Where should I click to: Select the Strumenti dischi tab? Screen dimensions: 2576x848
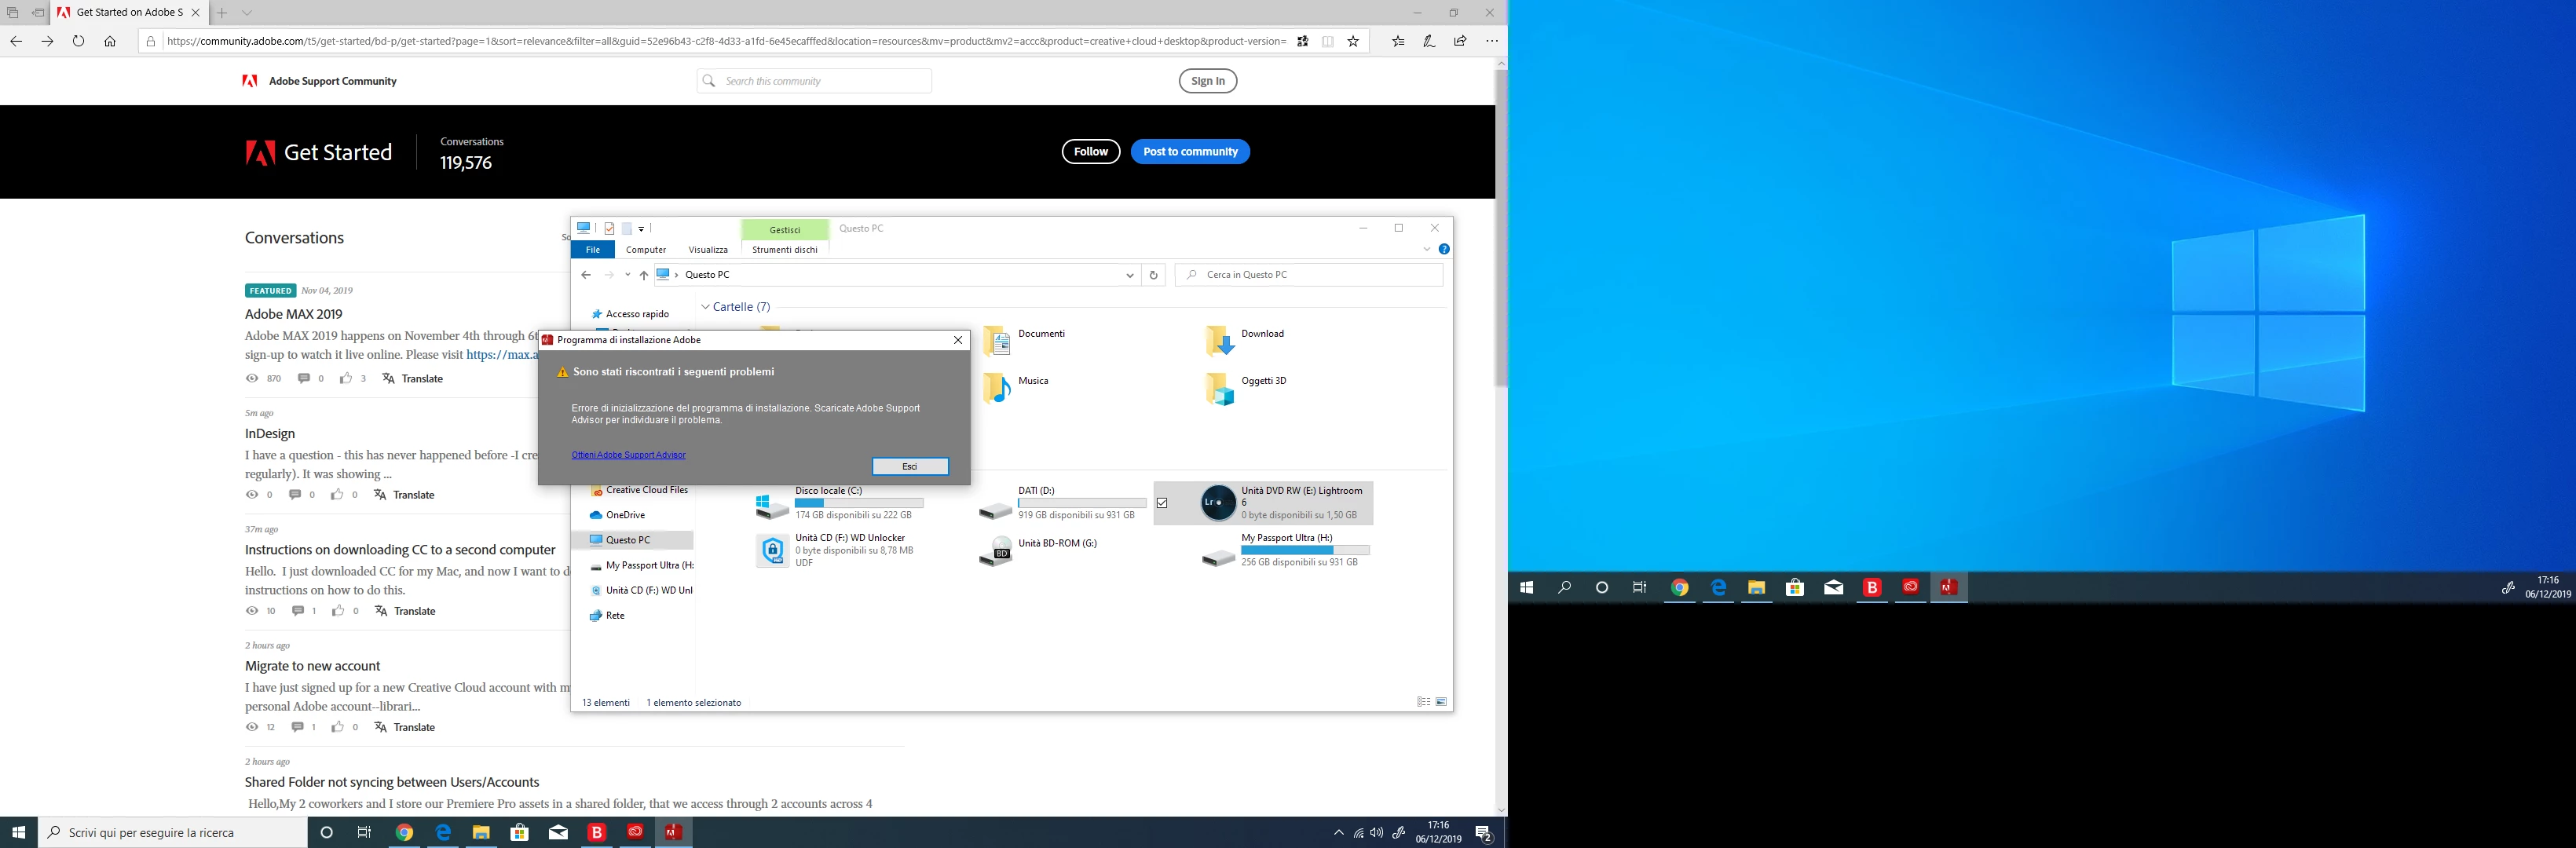point(784,250)
